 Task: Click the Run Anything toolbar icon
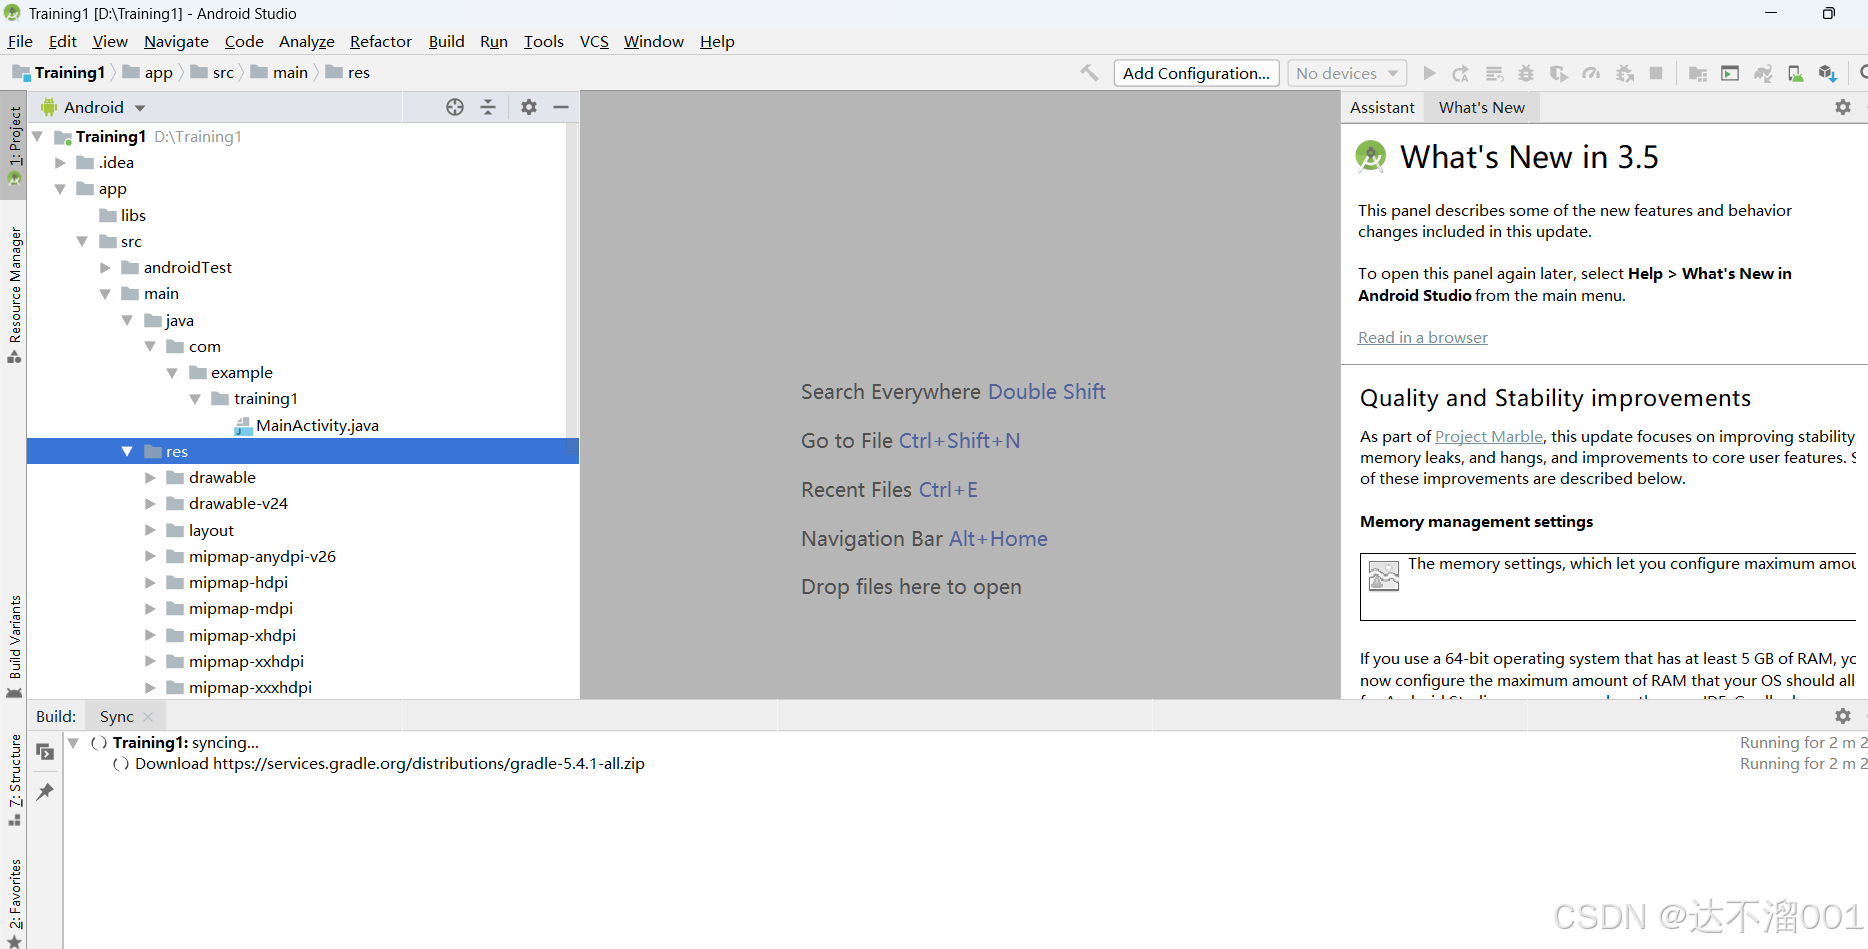tap(1730, 73)
